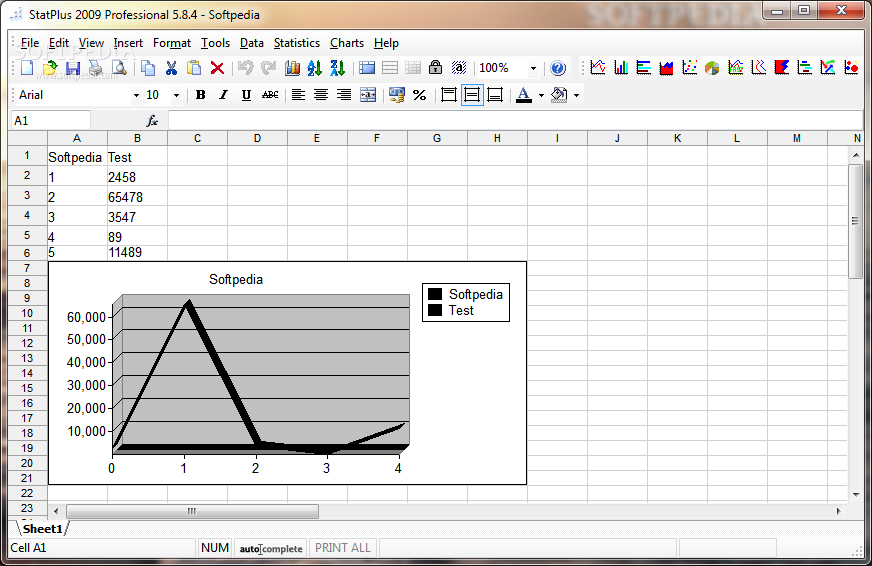Sort descending Z to A
Screen dimensions: 872x566
(338, 68)
